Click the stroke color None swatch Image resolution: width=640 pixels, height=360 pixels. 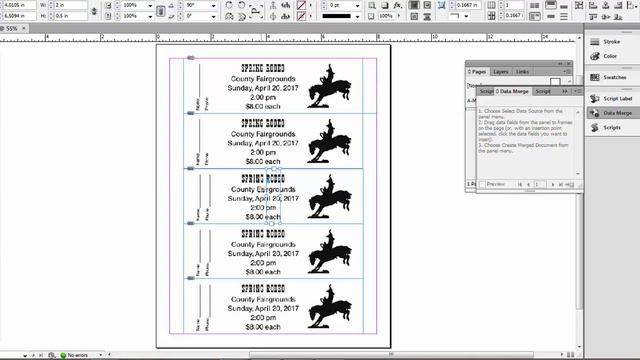301,16
